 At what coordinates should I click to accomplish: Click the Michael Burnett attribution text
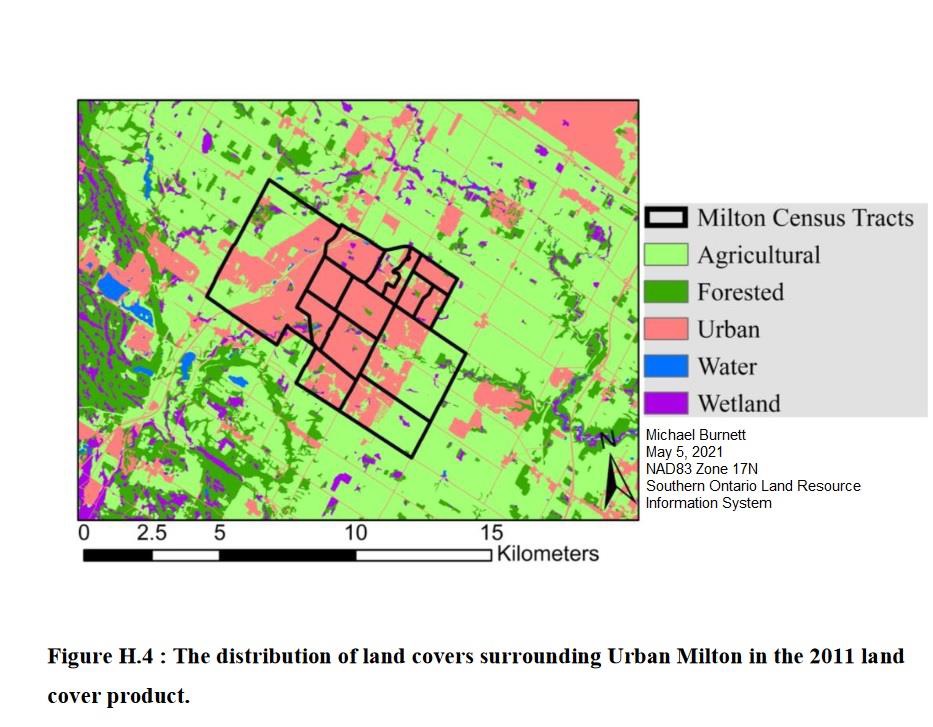[x=697, y=435]
